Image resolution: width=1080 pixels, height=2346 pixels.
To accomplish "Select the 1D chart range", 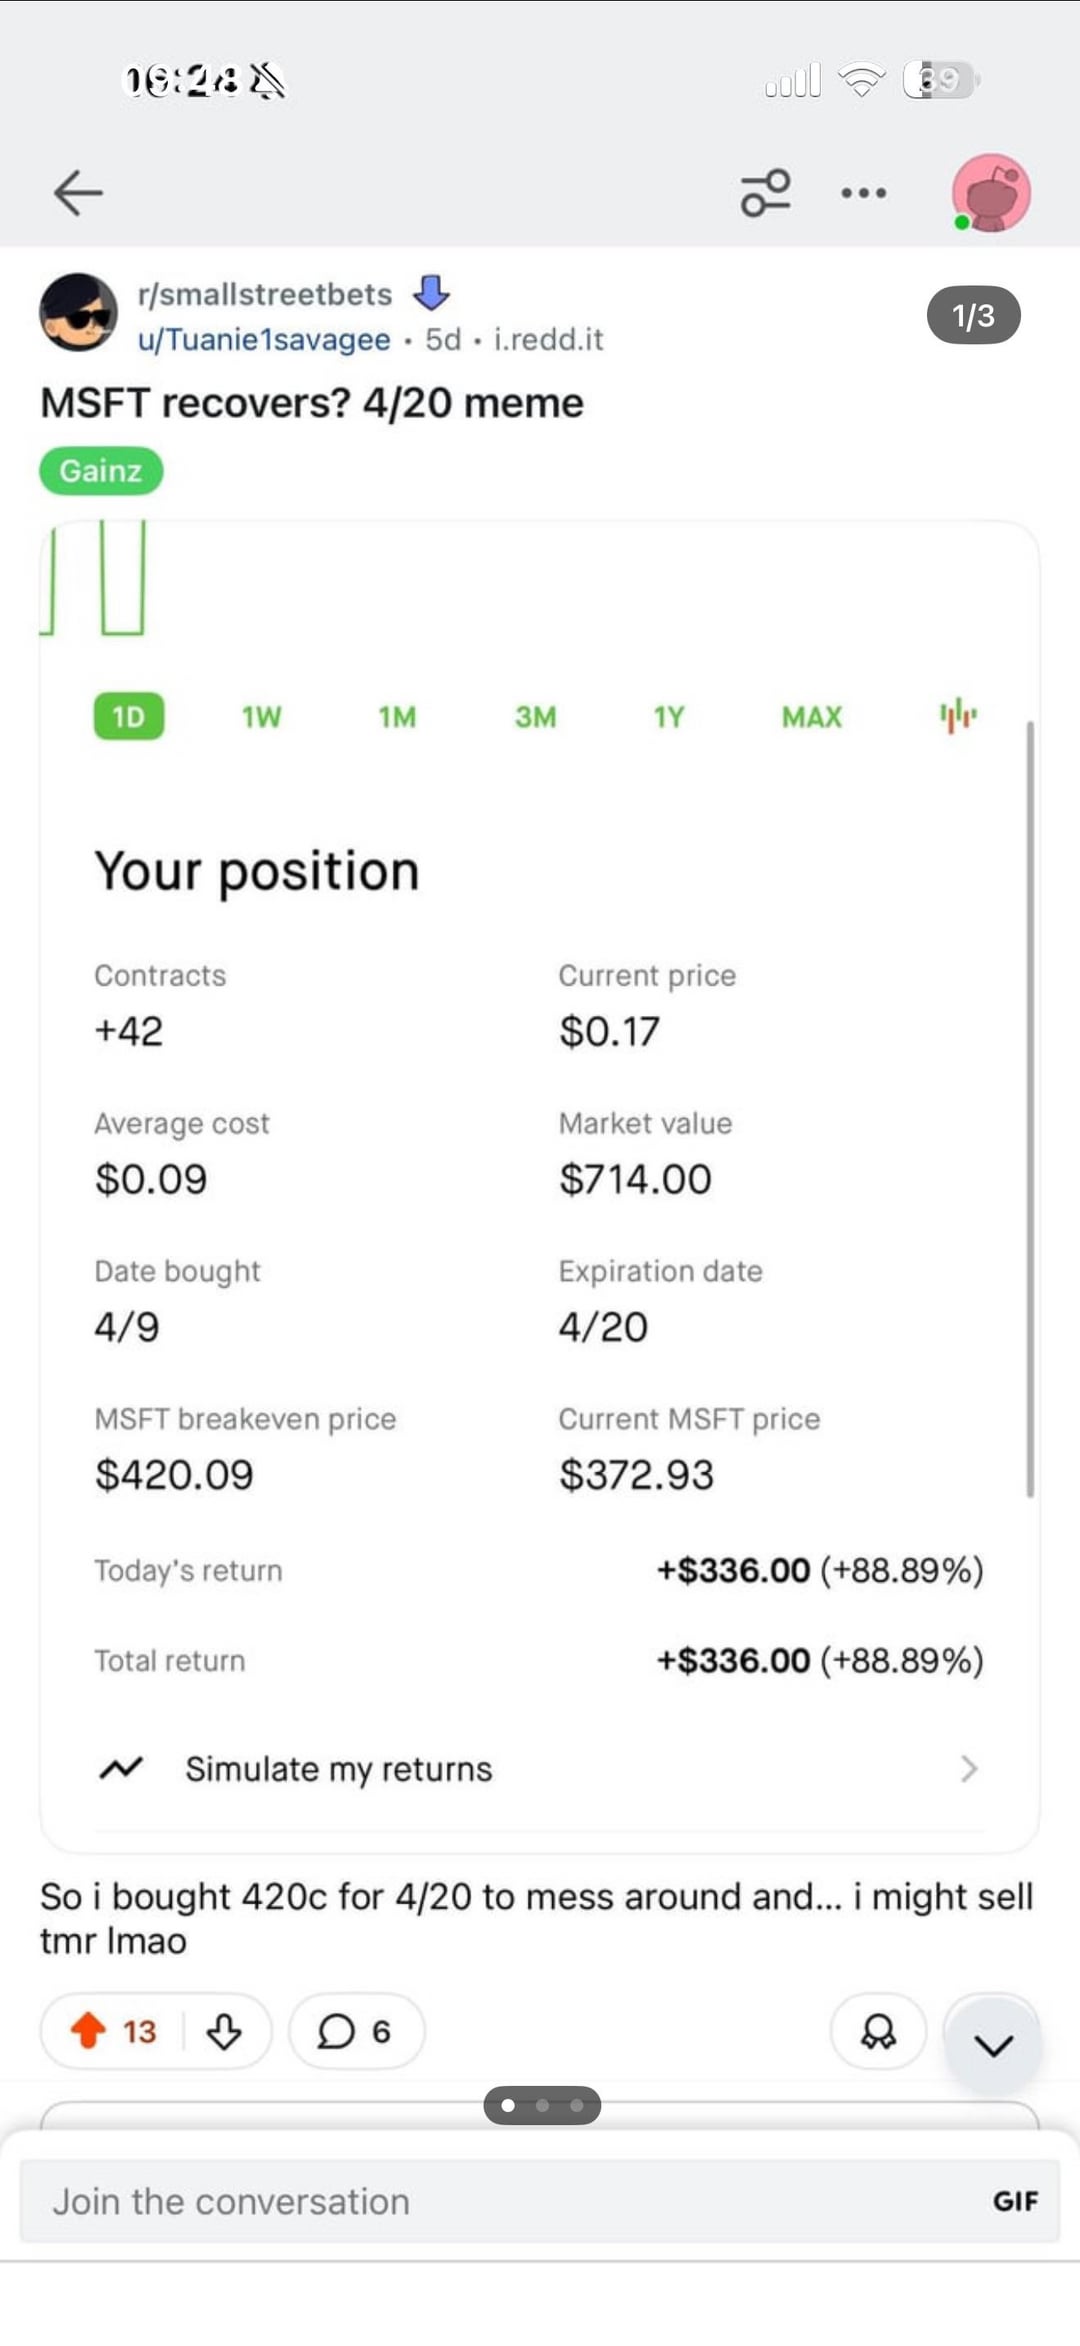I will tap(129, 716).
